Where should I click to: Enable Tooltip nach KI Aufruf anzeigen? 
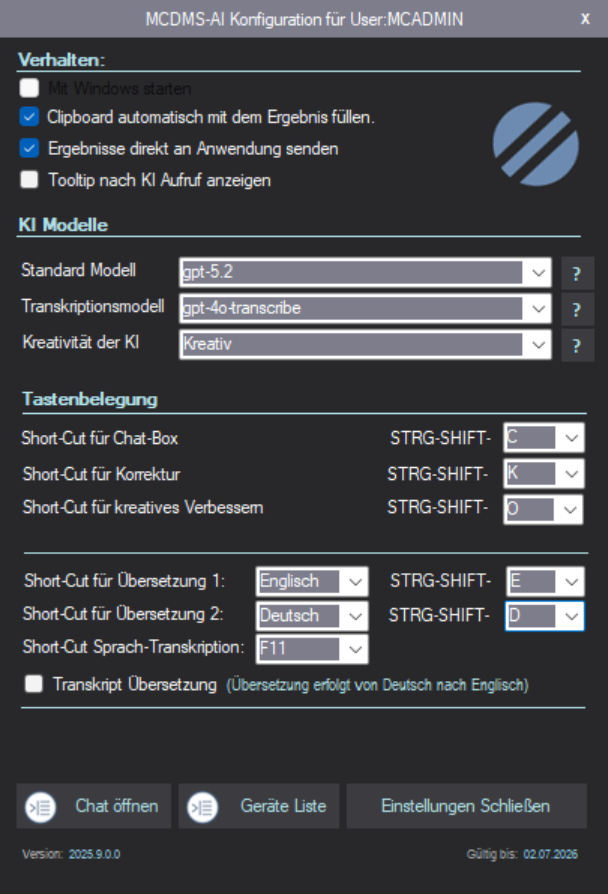tap(30, 180)
